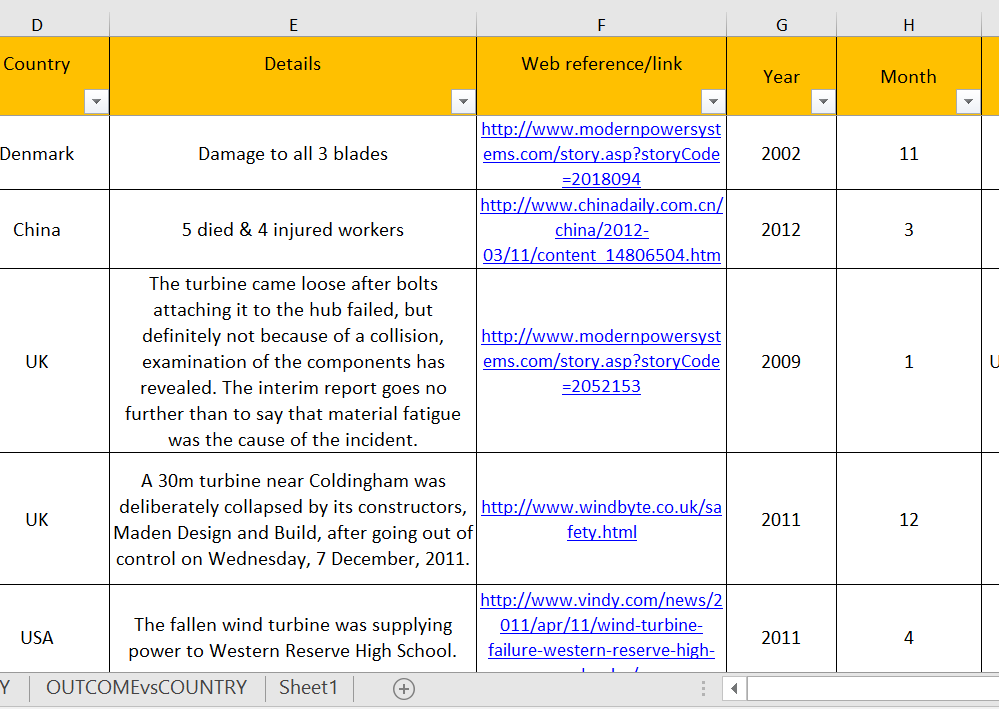
Task: Select column F header
Action: pos(601,25)
